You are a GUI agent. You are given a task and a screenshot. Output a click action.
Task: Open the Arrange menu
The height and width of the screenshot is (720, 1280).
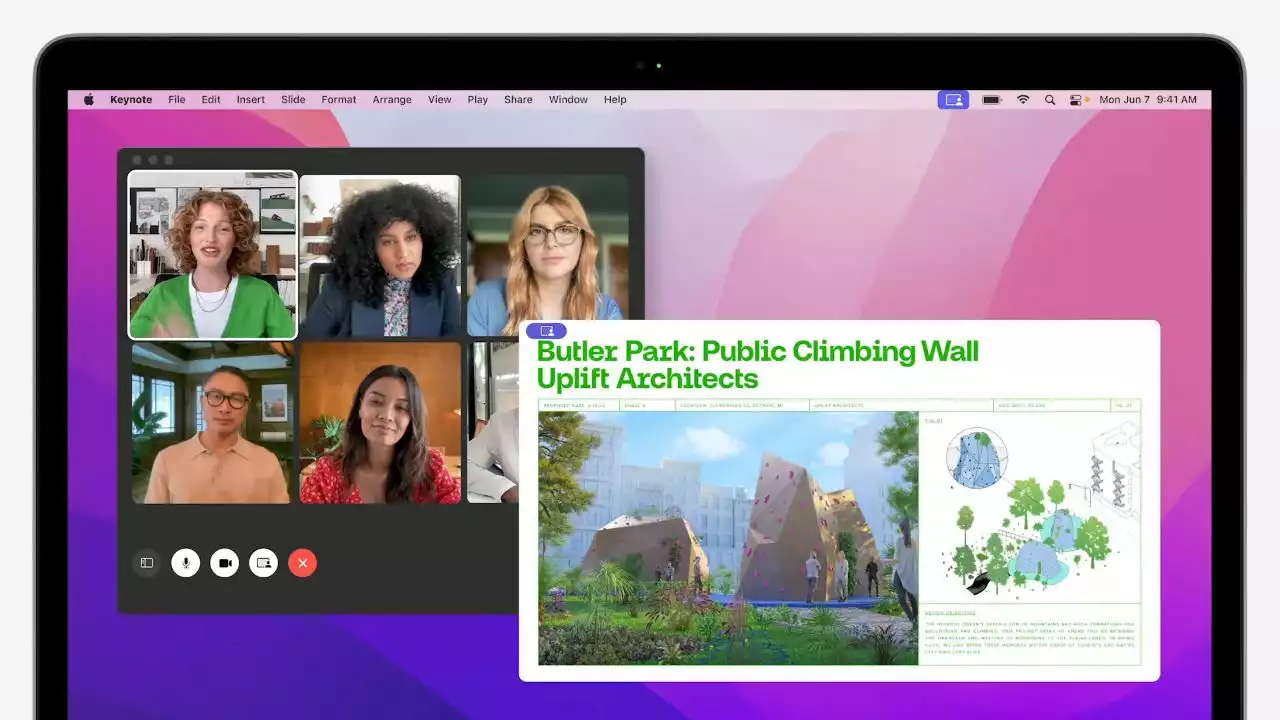pos(392,100)
